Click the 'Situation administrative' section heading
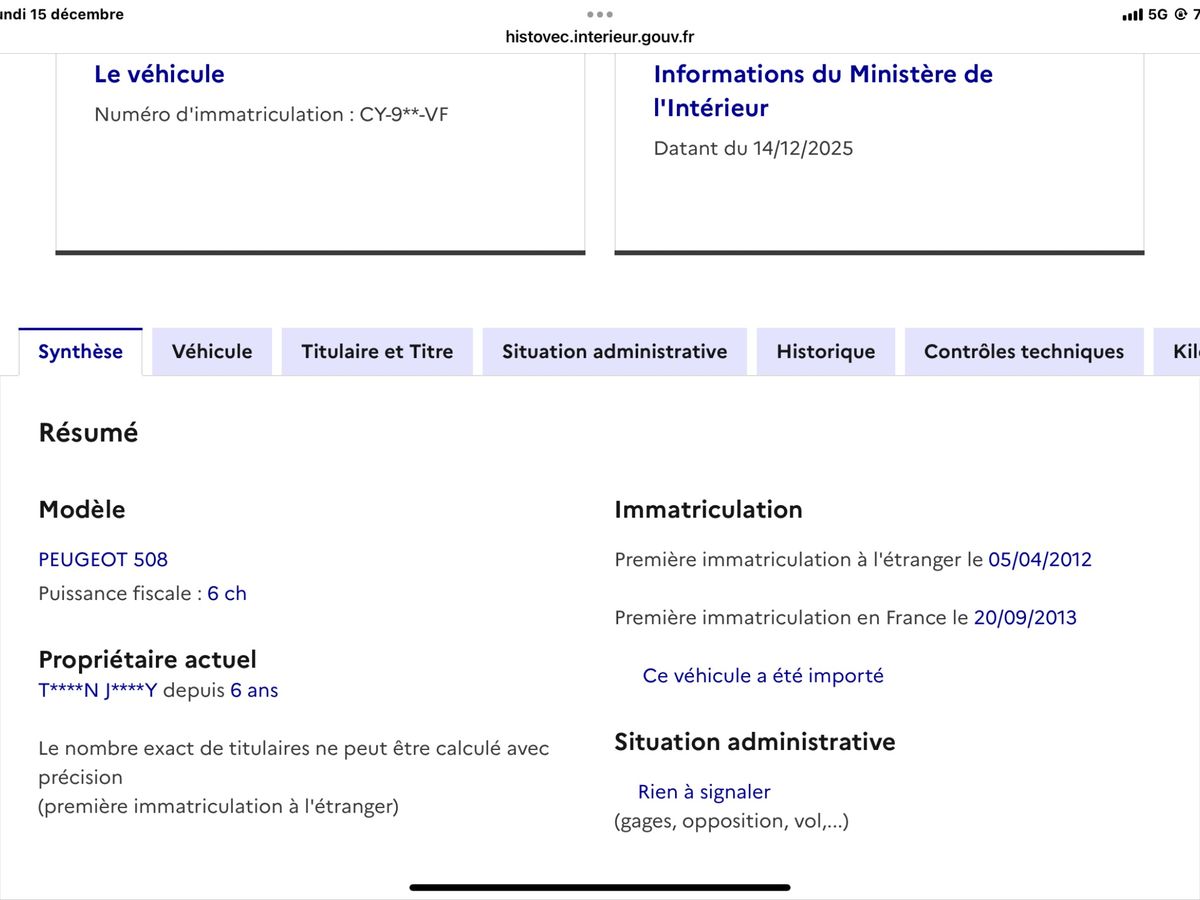 755,742
